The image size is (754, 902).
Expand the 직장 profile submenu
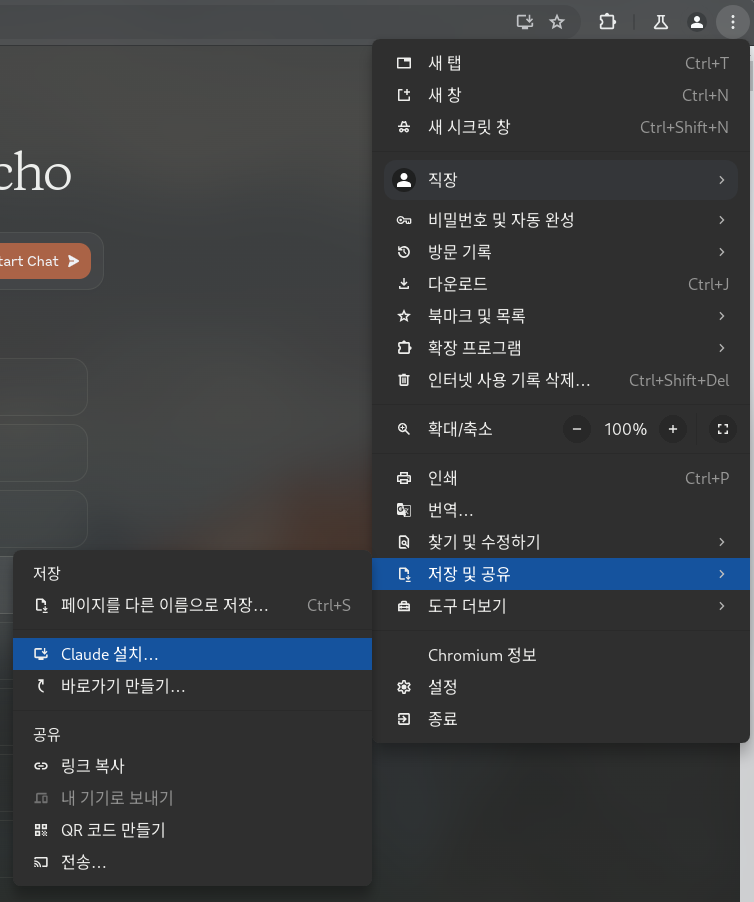(x=560, y=180)
